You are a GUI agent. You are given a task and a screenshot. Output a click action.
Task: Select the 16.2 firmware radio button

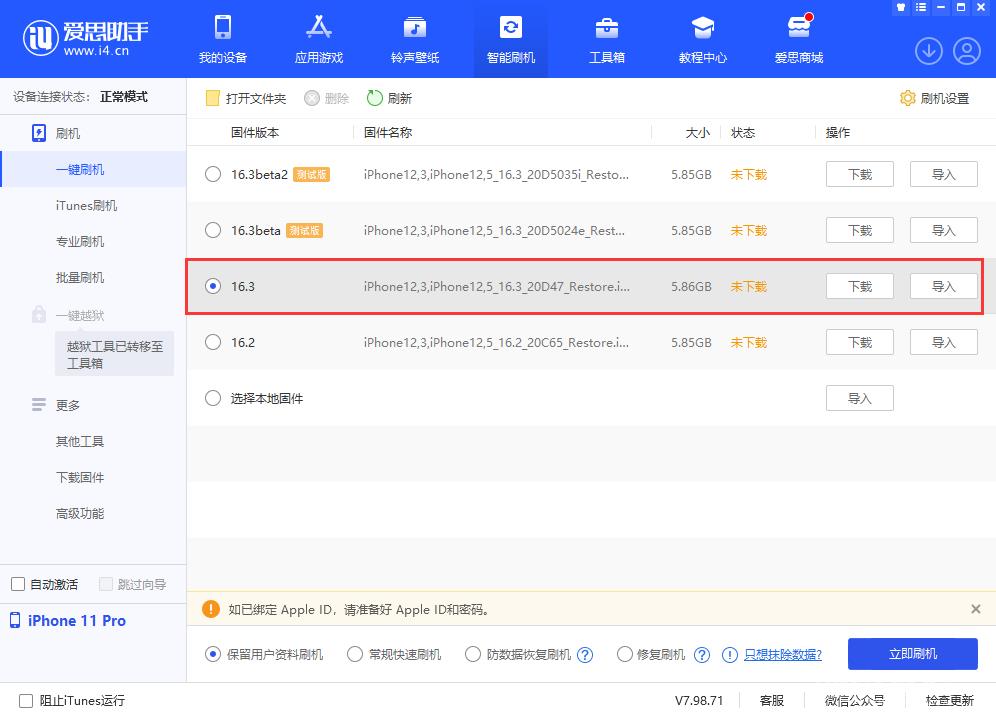pos(212,342)
